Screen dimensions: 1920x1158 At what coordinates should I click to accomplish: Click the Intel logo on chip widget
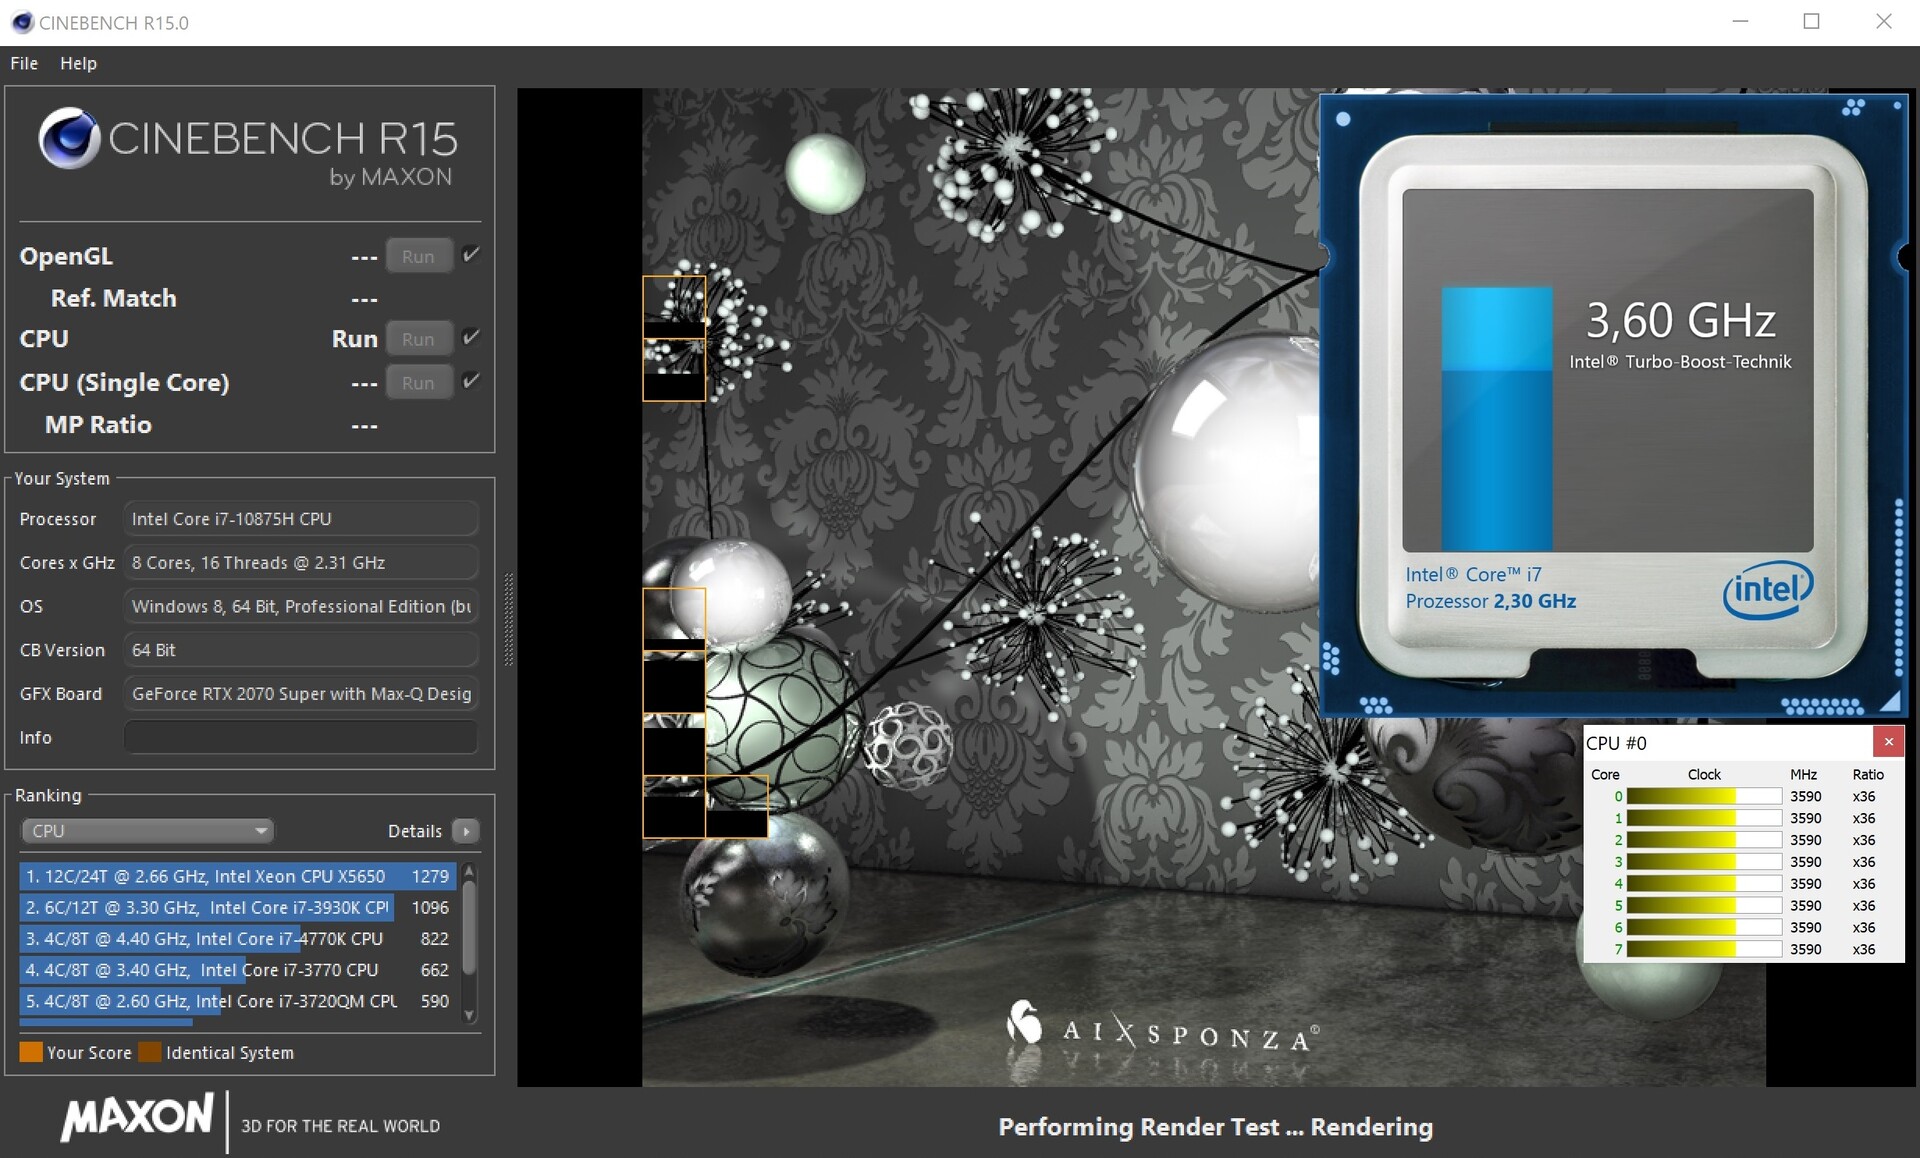[1767, 589]
